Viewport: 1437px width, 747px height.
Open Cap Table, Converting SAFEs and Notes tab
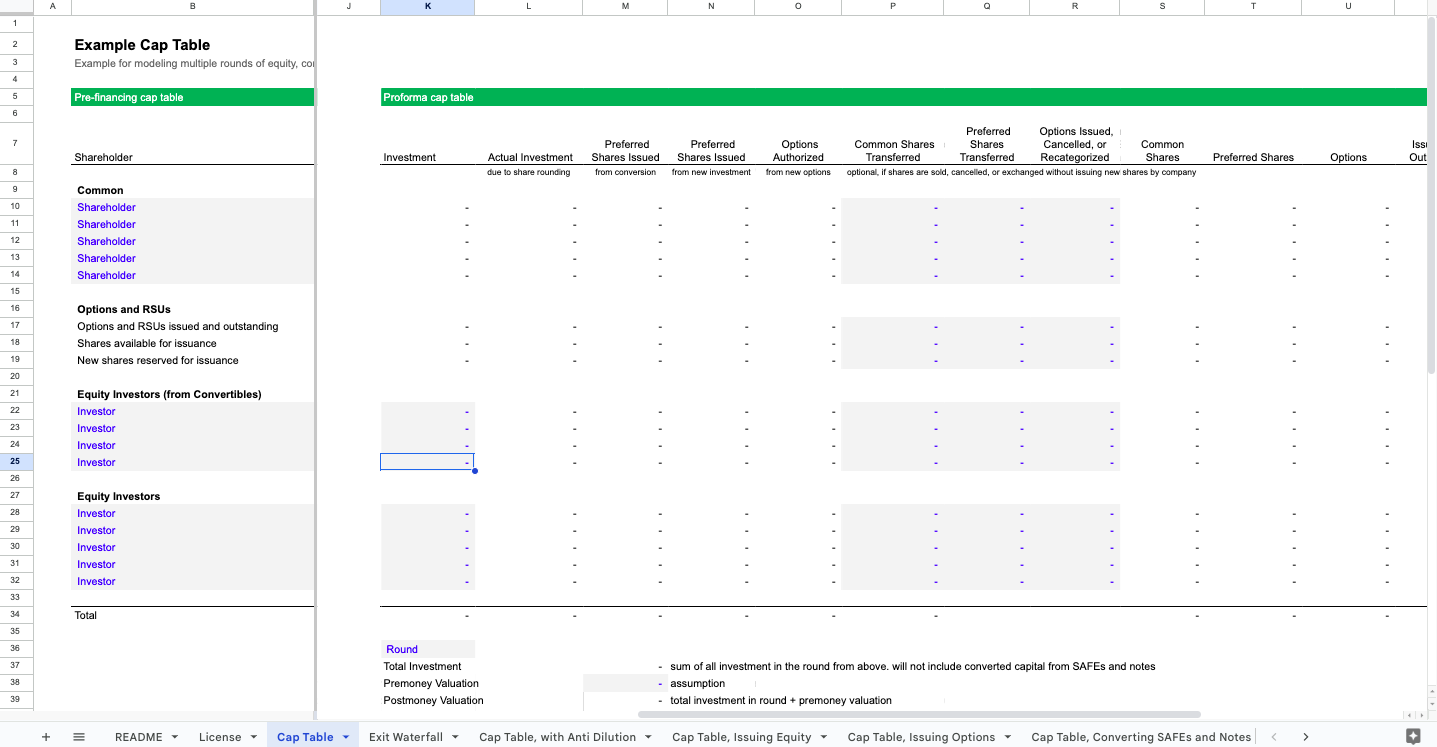click(1141, 737)
